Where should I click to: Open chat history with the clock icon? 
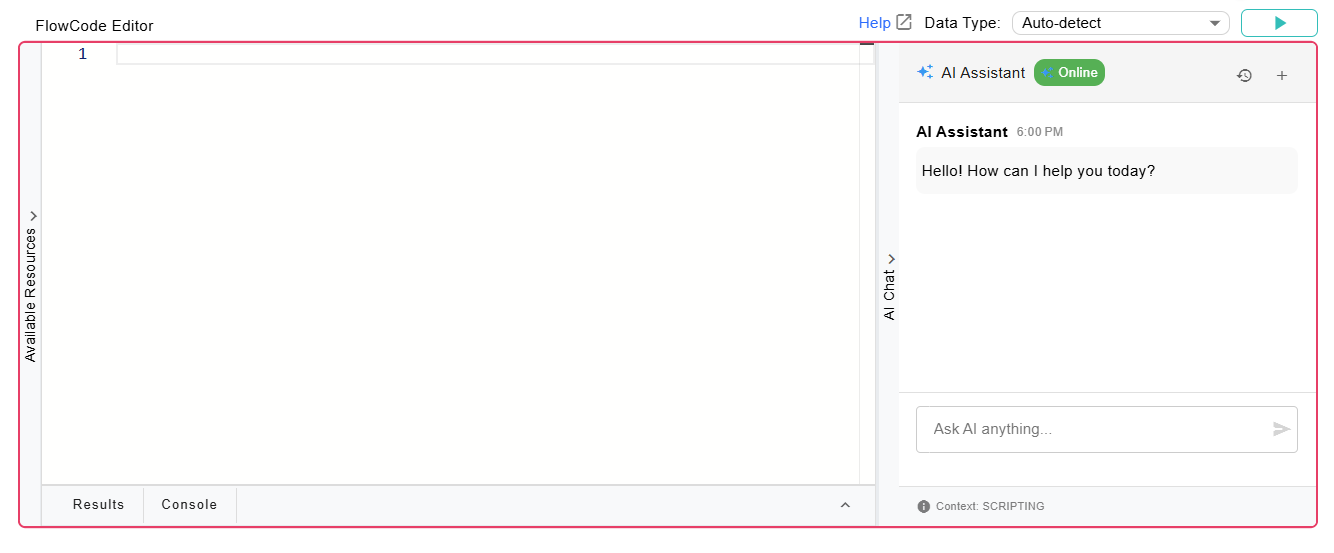pos(1244,75)
